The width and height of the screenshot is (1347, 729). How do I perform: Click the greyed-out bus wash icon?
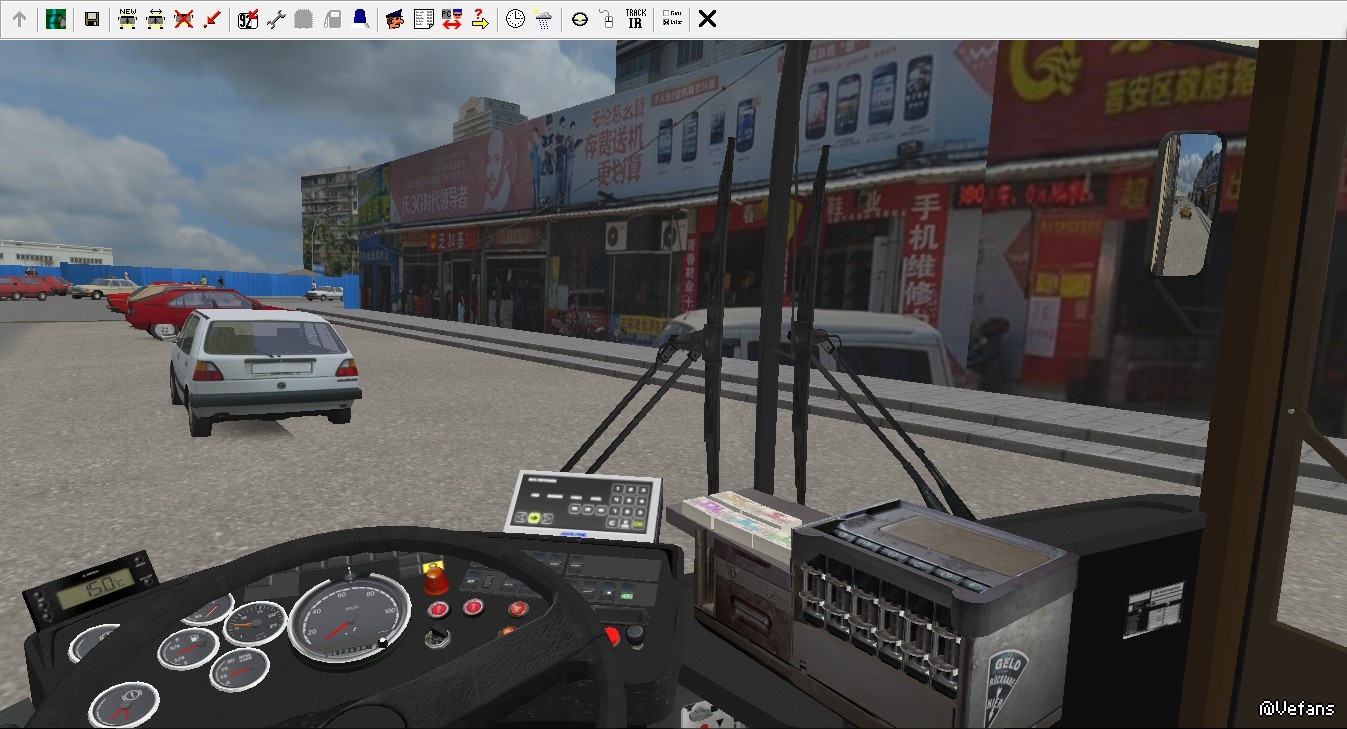[304, 19]
